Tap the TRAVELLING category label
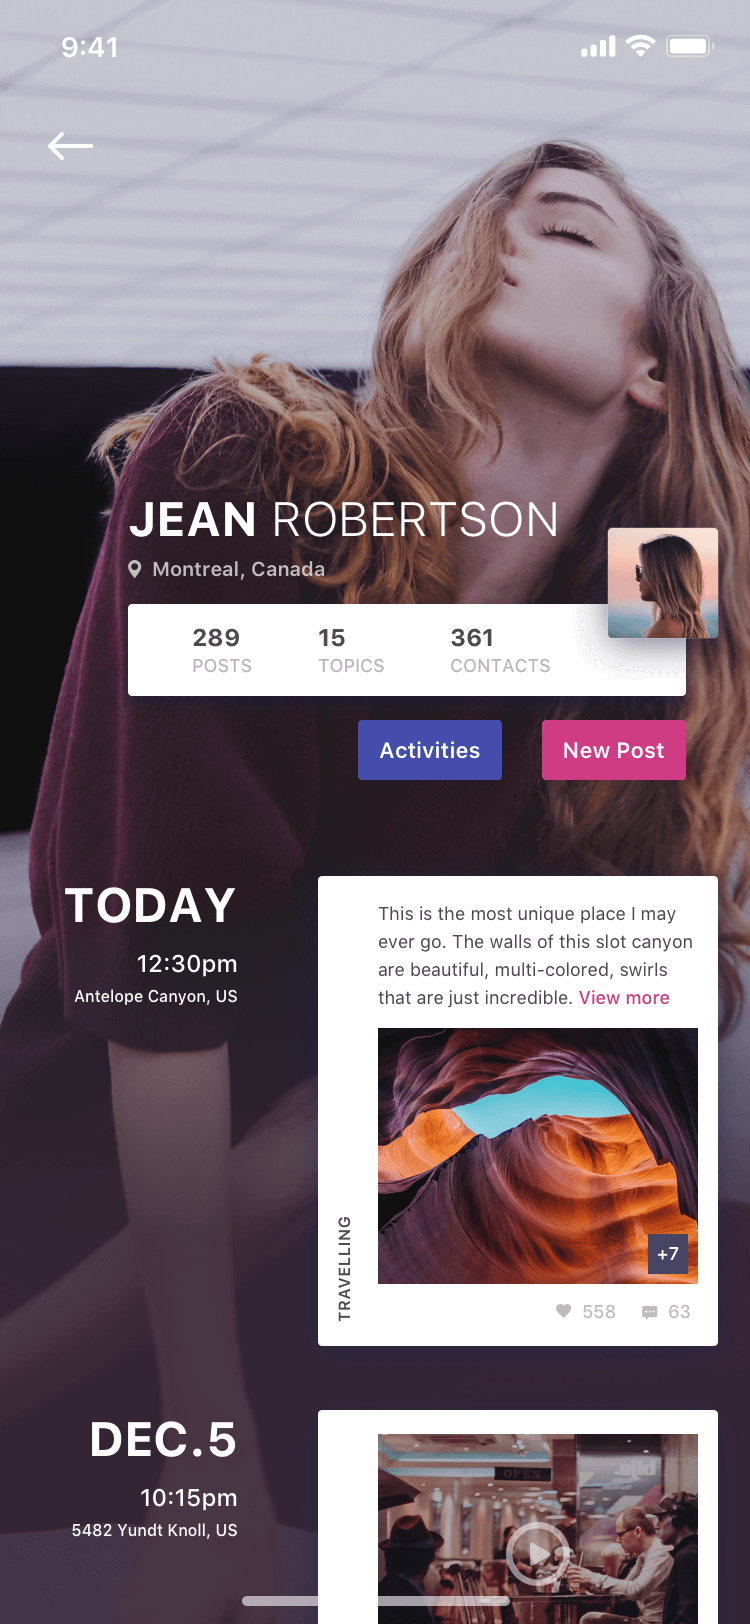The height and width of the screenshot is (1624, 750). pos(345,1269)
